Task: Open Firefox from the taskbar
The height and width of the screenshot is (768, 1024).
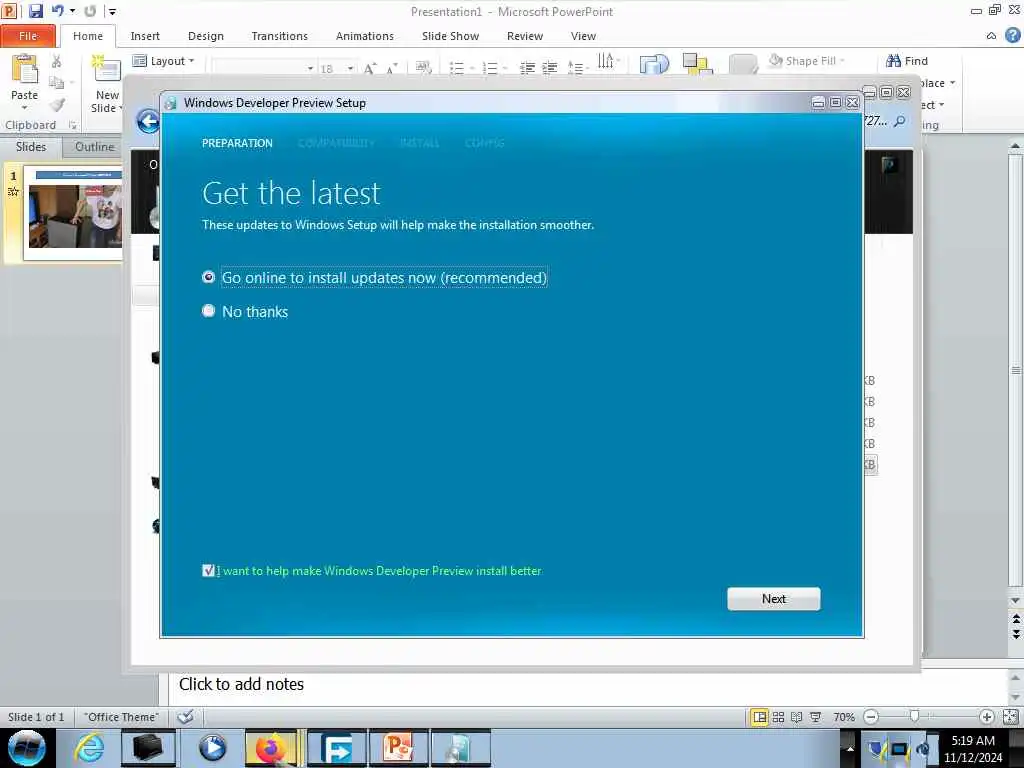Action: [x=270, y=748]
